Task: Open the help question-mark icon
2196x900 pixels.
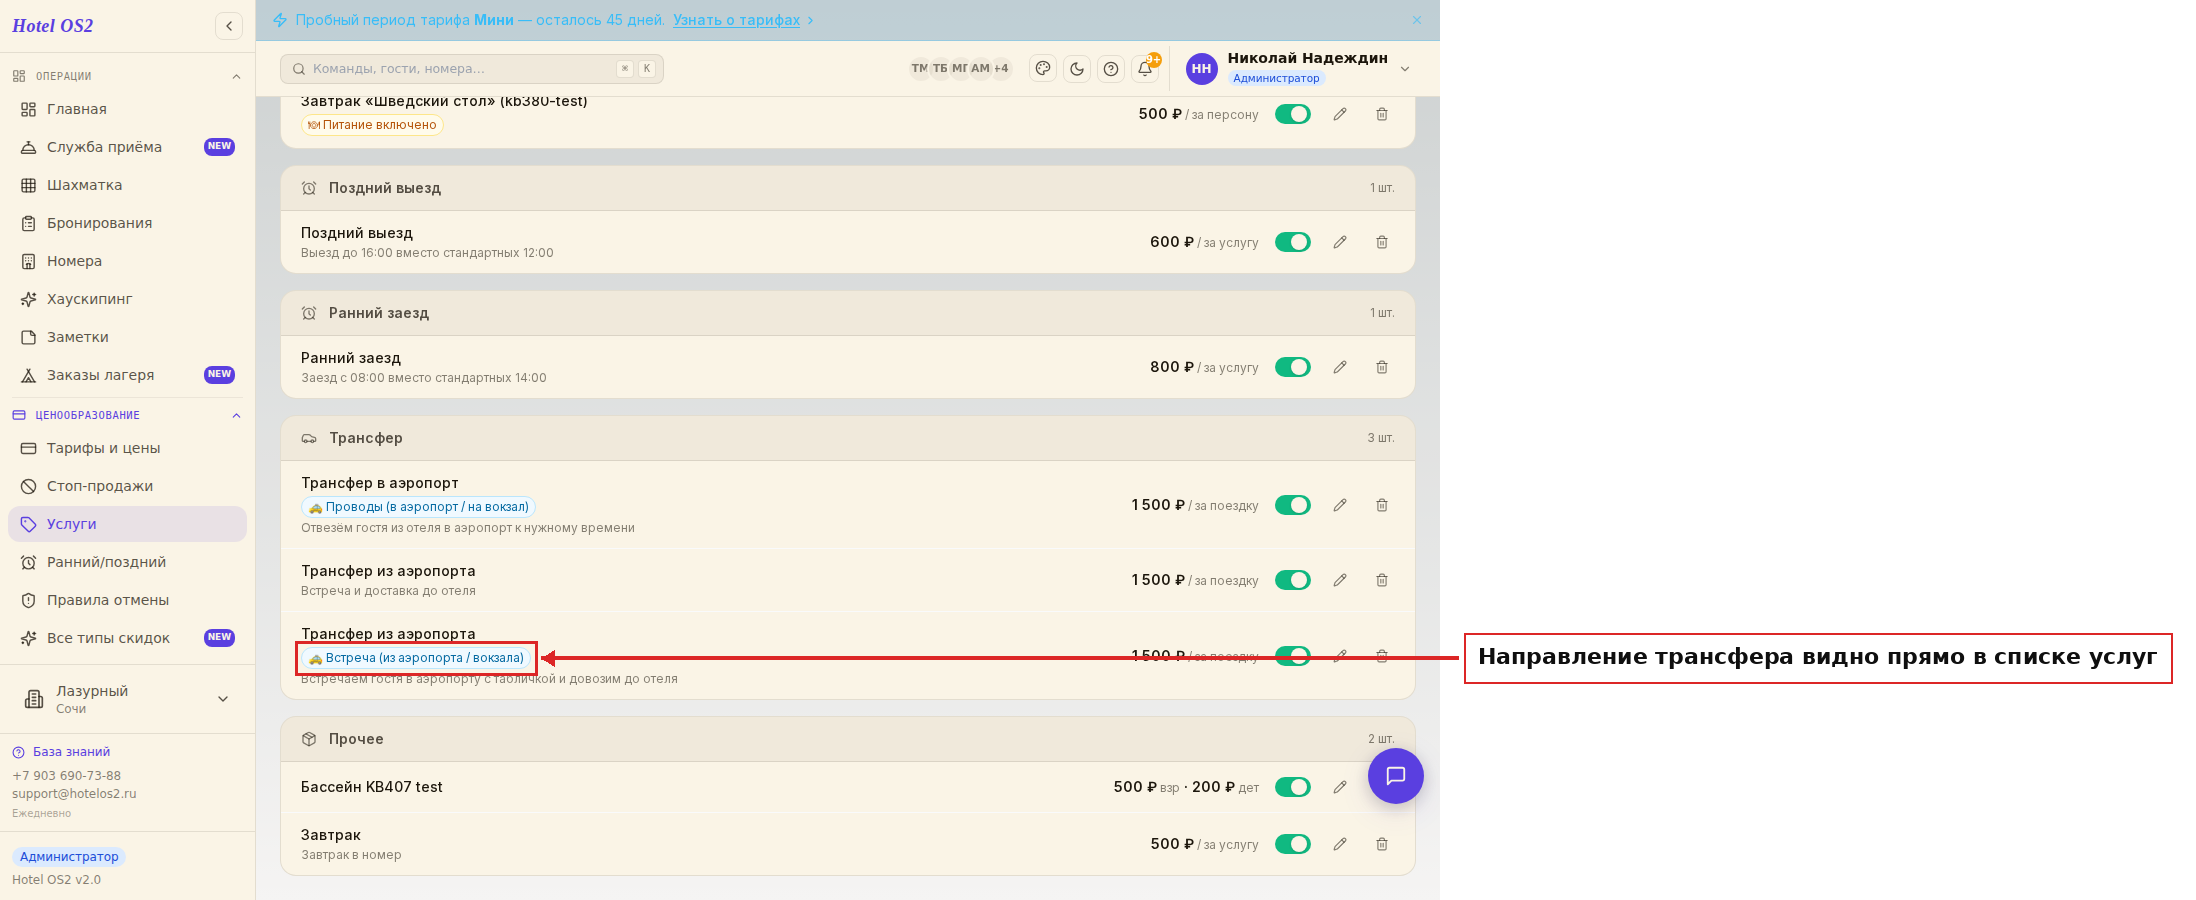Action: pos(1111,68)
